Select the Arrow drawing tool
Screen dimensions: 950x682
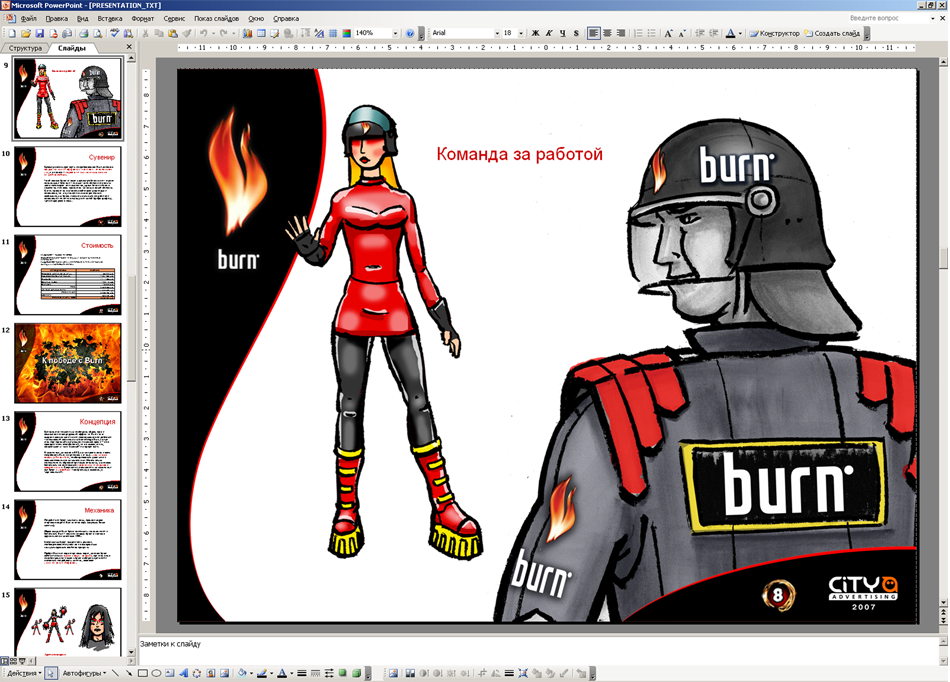click(x=129, y=673)
